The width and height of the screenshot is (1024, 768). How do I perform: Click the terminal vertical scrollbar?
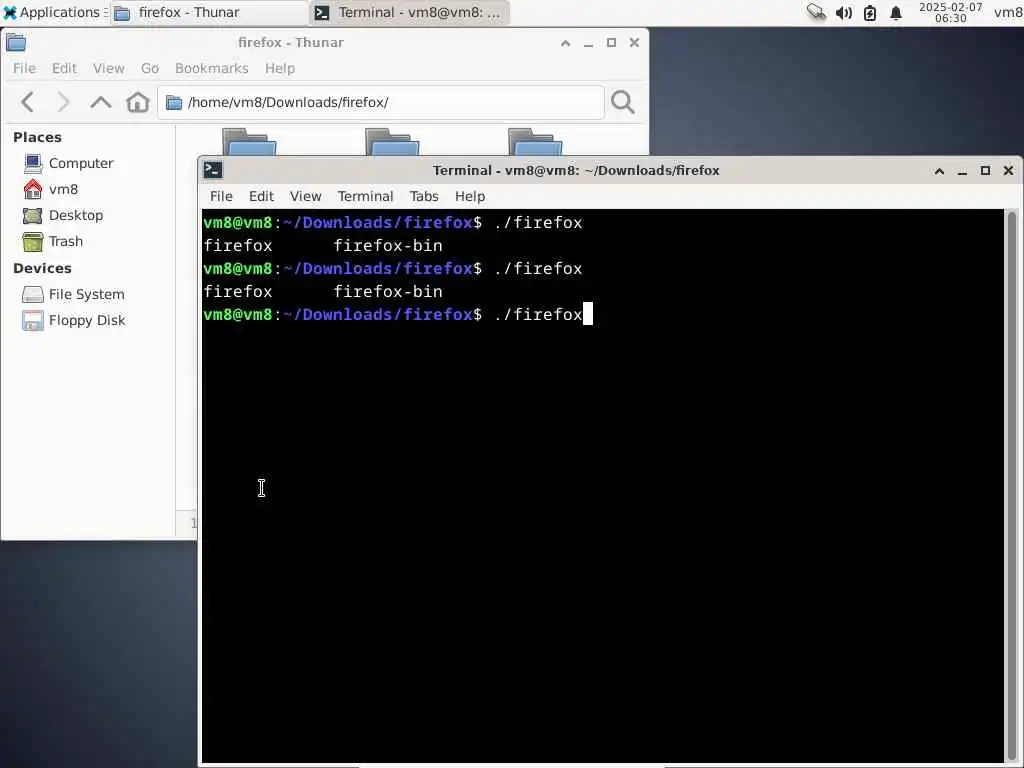coord(1012,485)
